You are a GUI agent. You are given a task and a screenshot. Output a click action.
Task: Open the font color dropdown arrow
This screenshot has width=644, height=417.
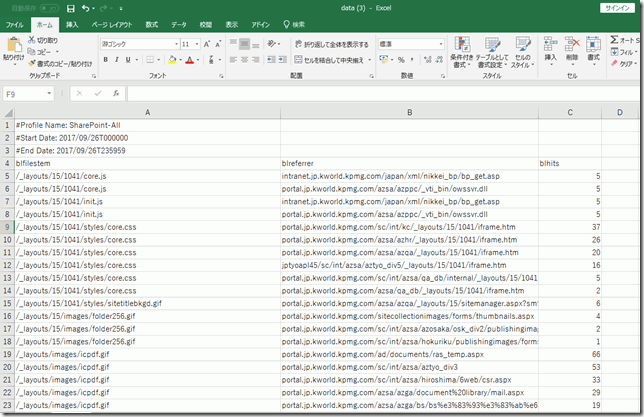coord(198,60)
